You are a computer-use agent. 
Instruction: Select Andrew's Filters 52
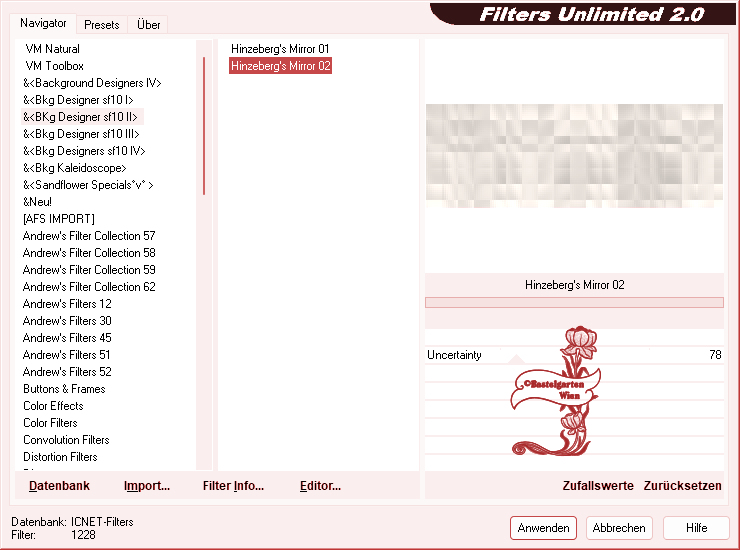tap(67, 372)
